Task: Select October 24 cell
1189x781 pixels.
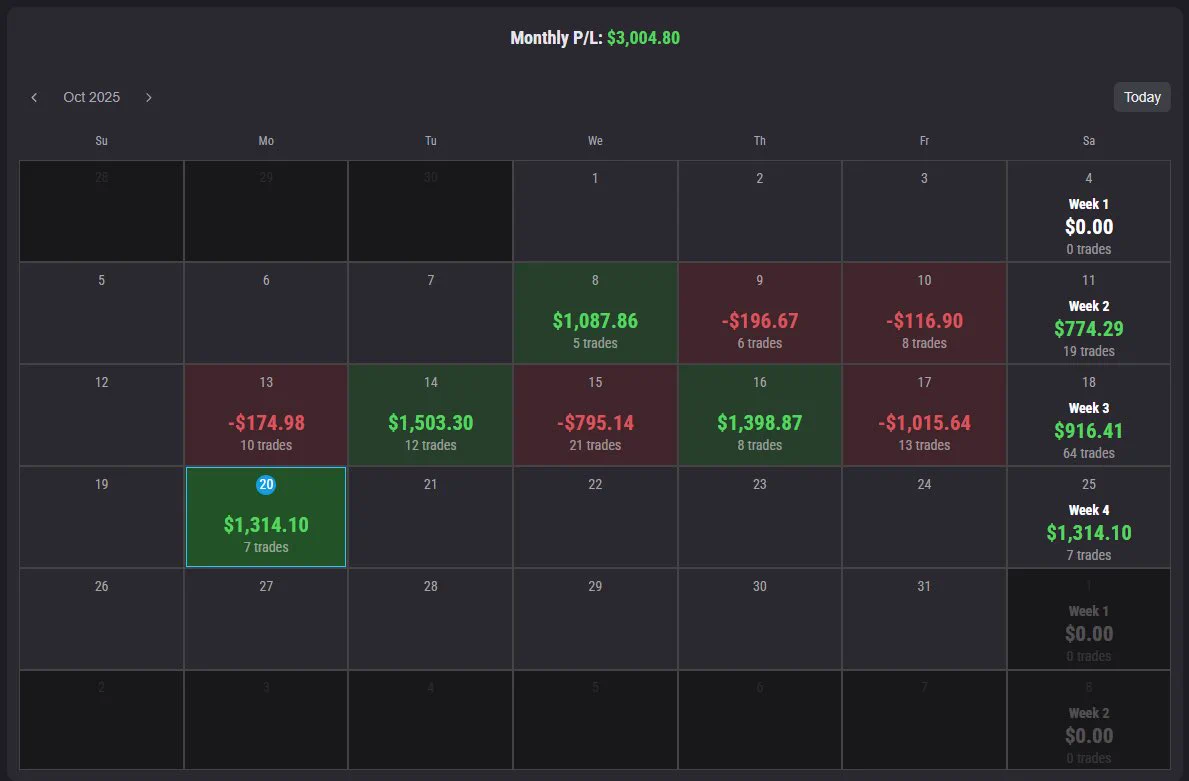Action: point(924,517)
